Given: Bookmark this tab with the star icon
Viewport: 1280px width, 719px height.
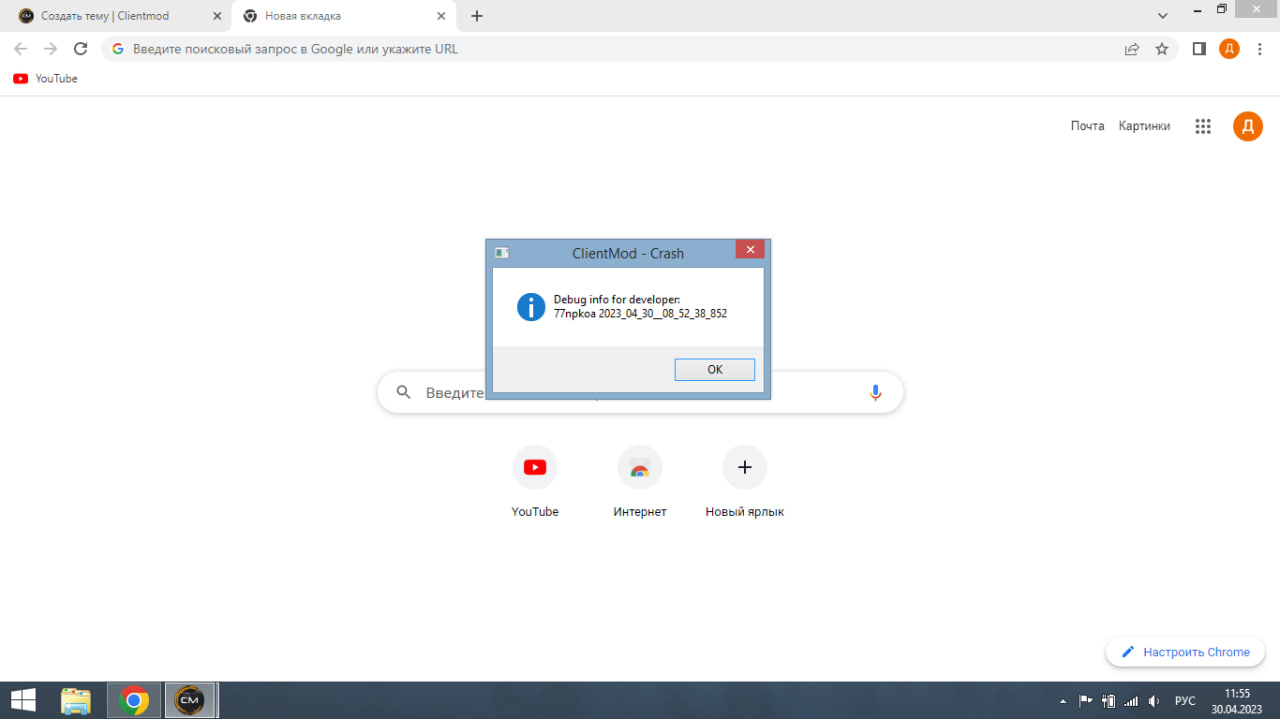Looking at the screenshot, I should [1161, 49].
